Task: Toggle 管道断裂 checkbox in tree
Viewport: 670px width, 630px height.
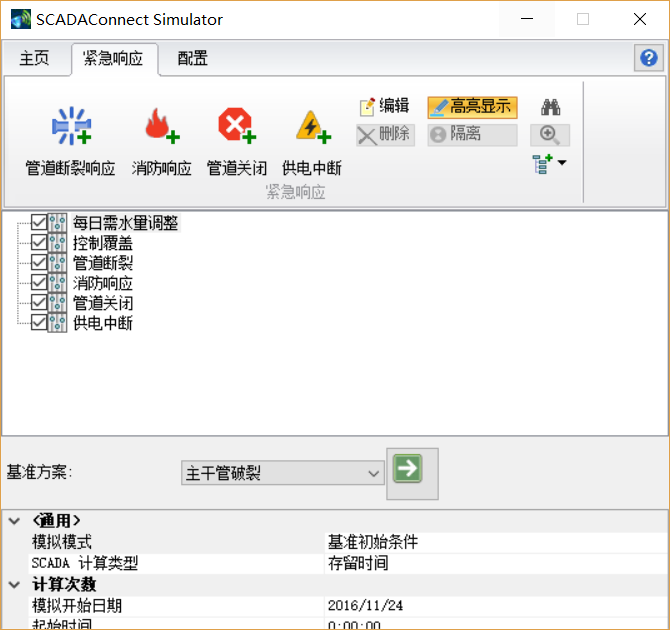Action: [39, 263]
